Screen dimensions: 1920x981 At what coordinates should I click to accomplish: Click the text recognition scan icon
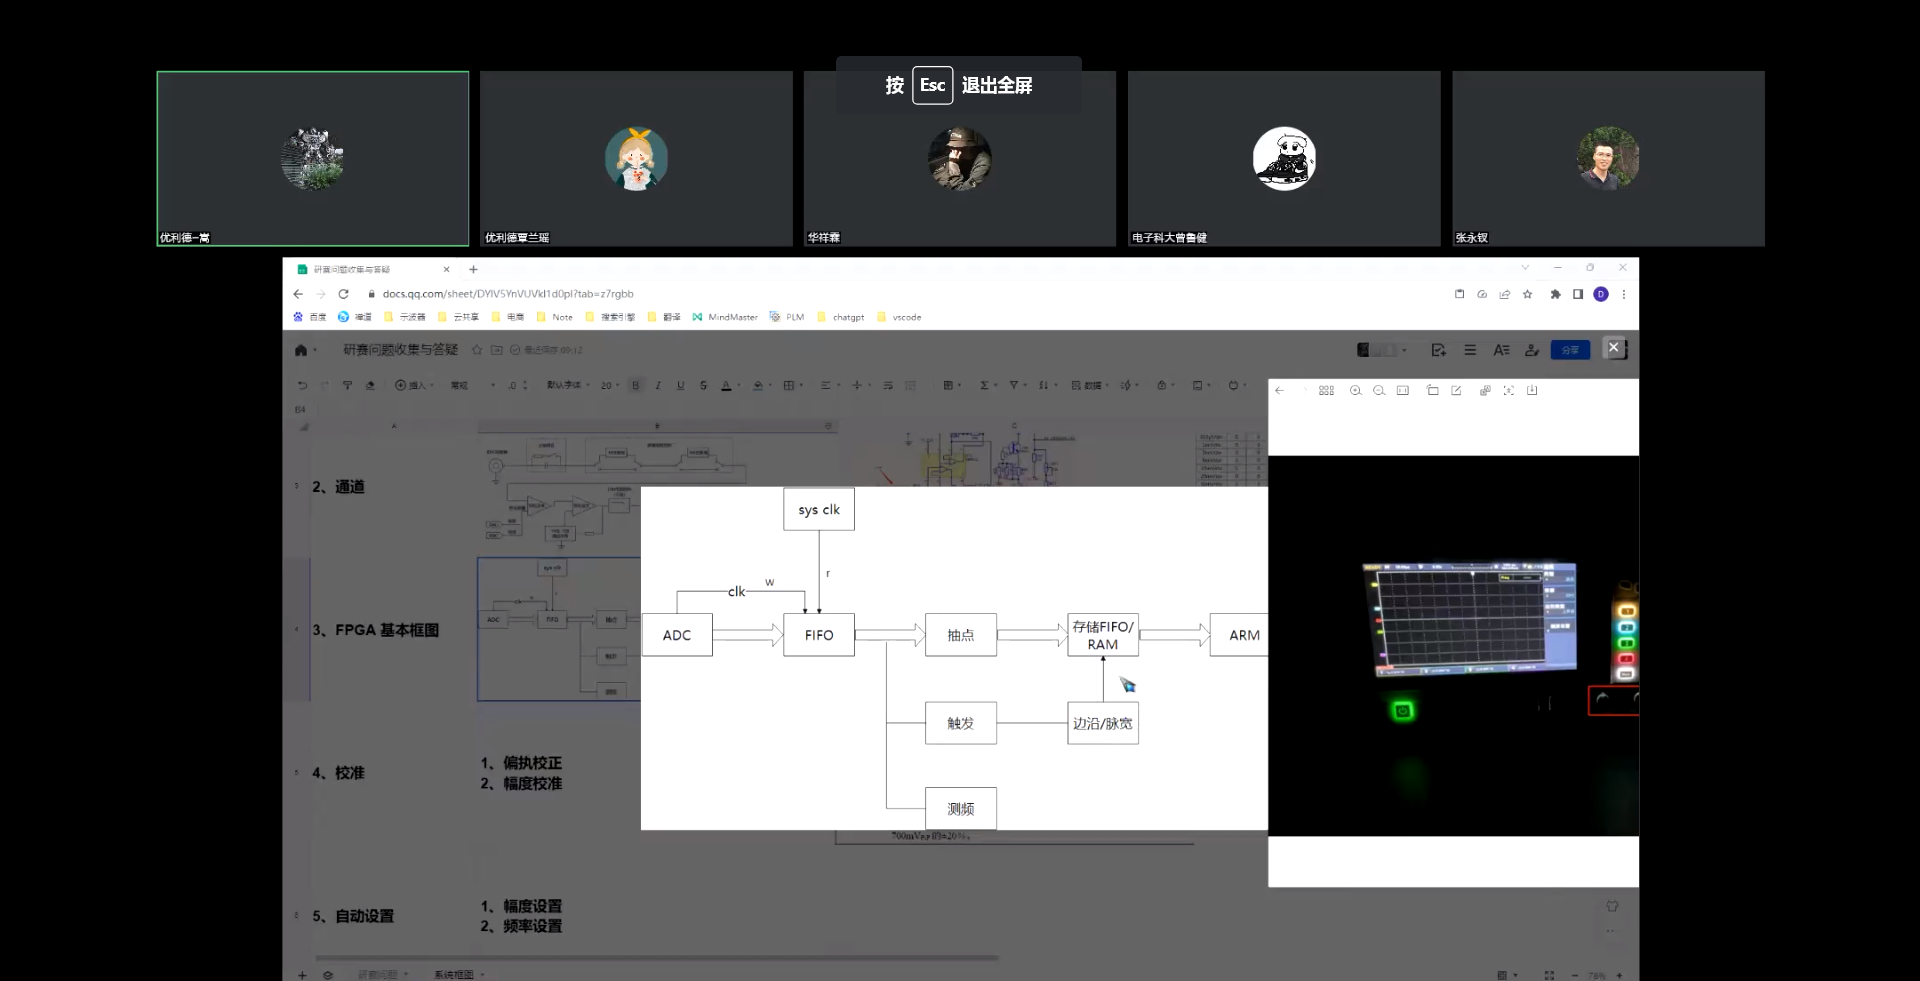(x=1508, y=391)
